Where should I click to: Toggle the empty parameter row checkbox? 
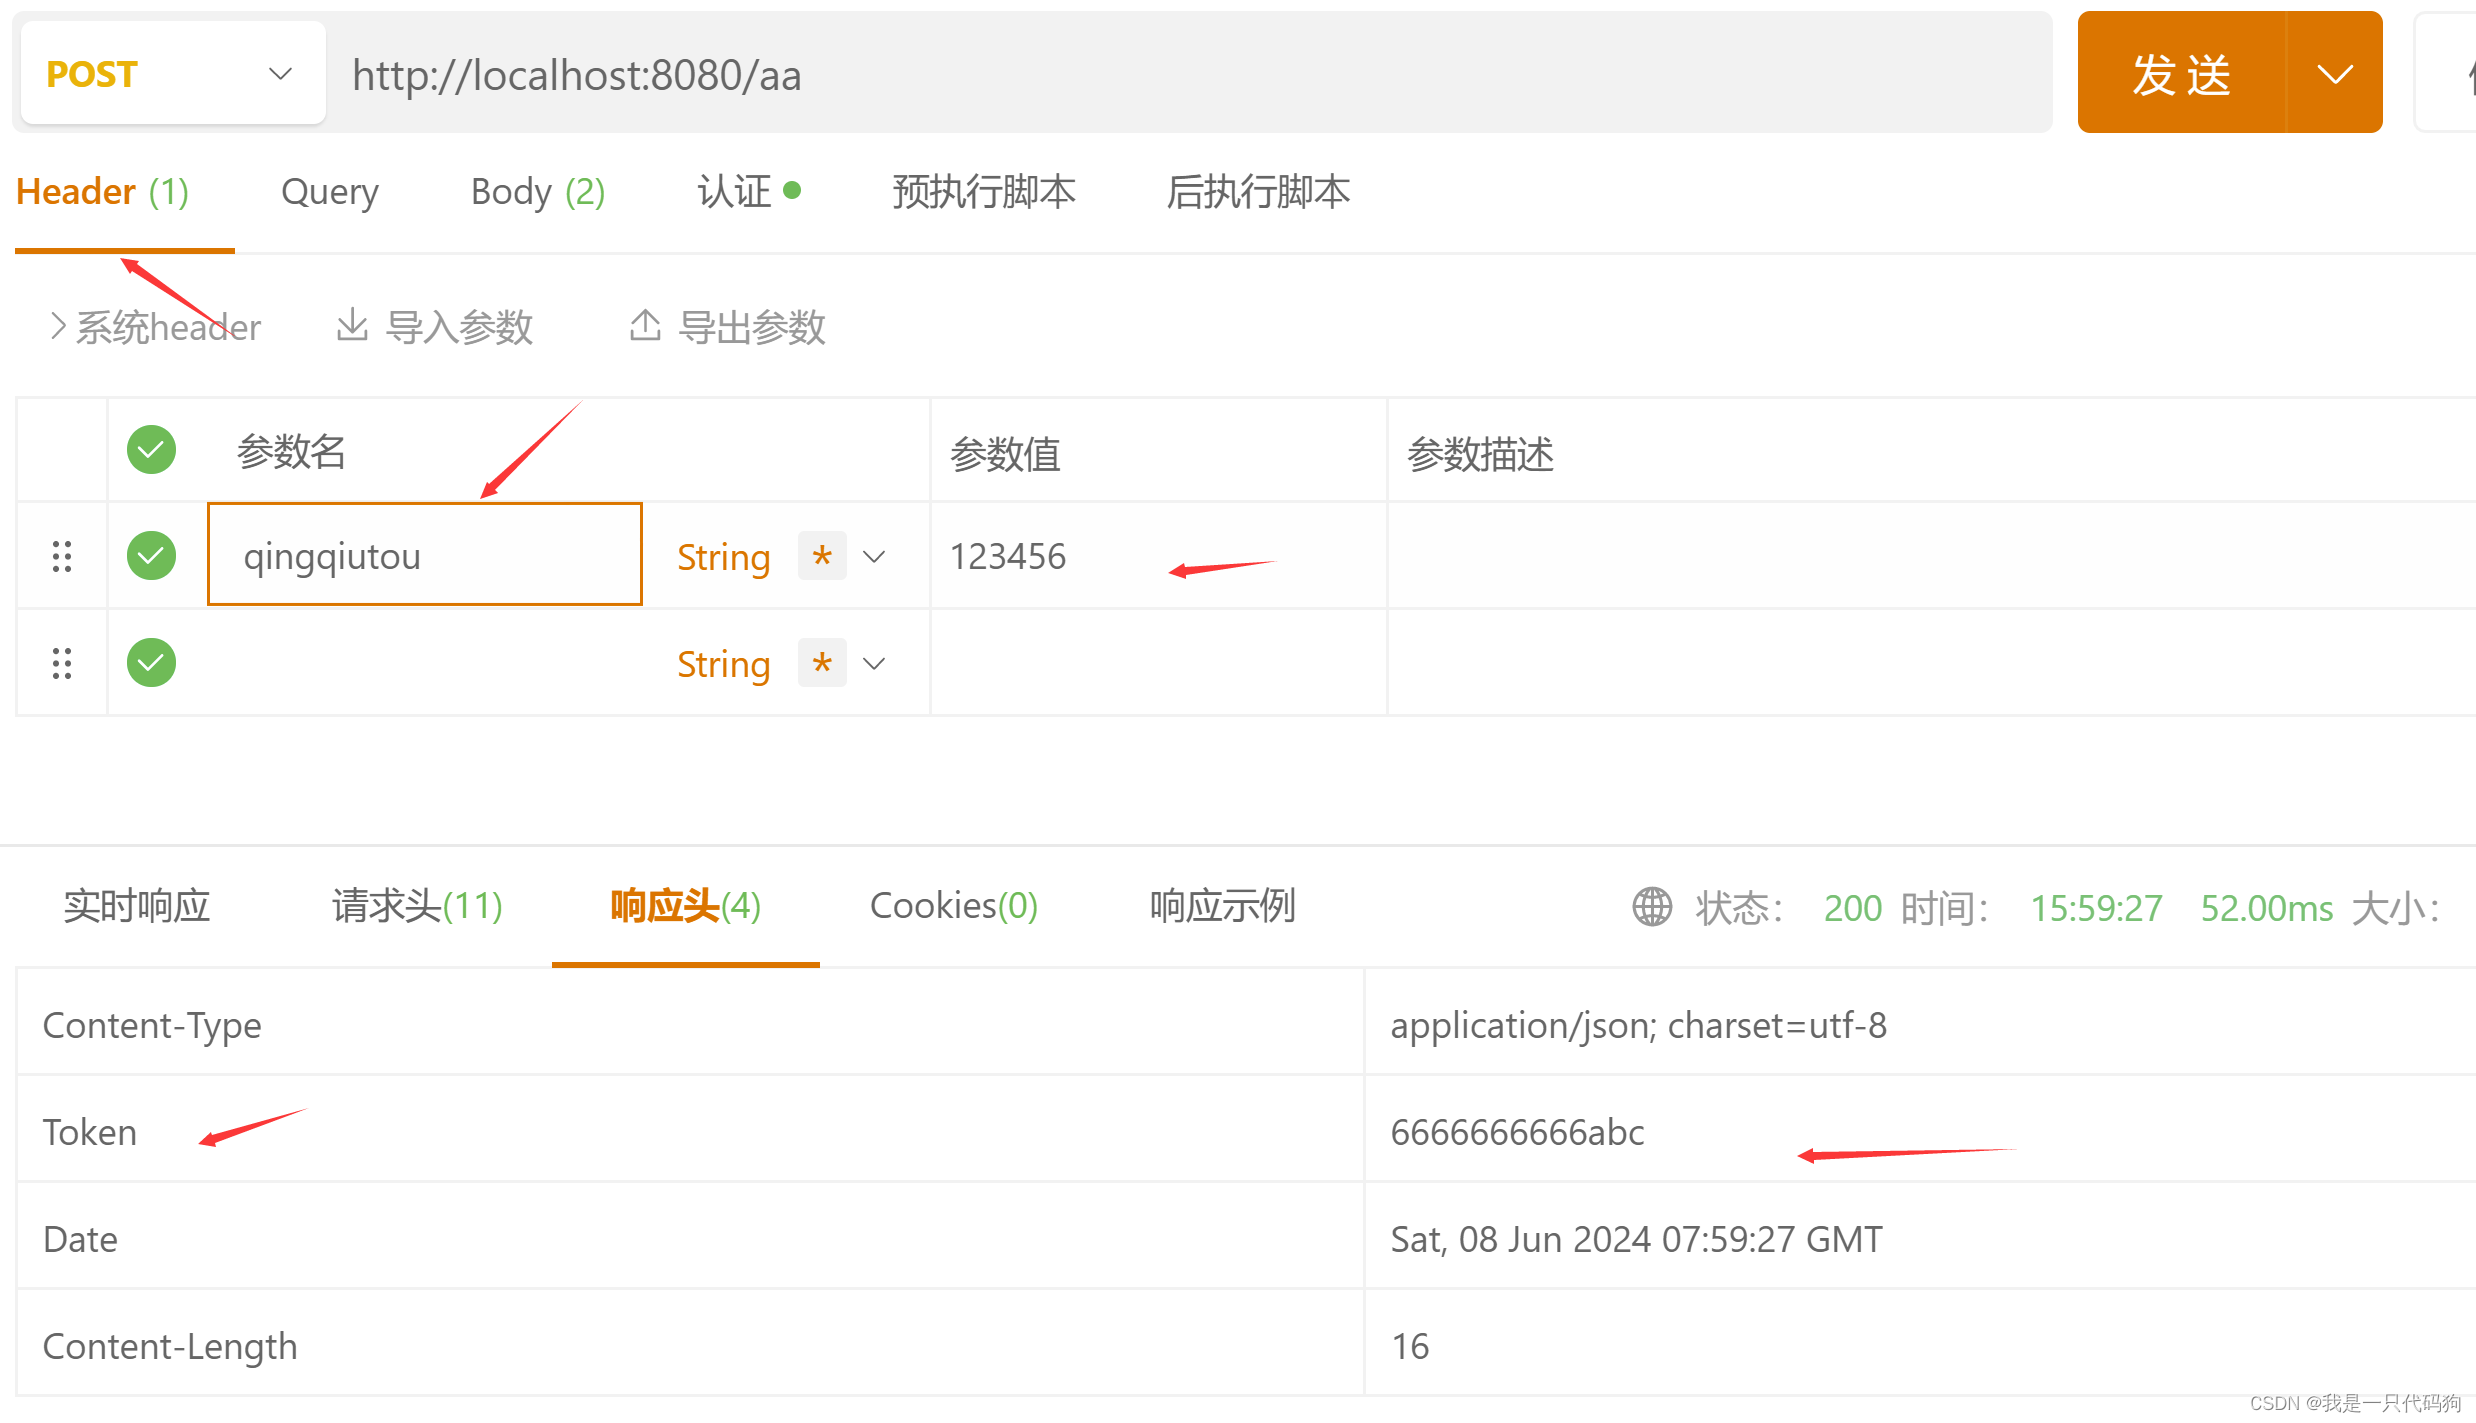(x=151, y=662)
